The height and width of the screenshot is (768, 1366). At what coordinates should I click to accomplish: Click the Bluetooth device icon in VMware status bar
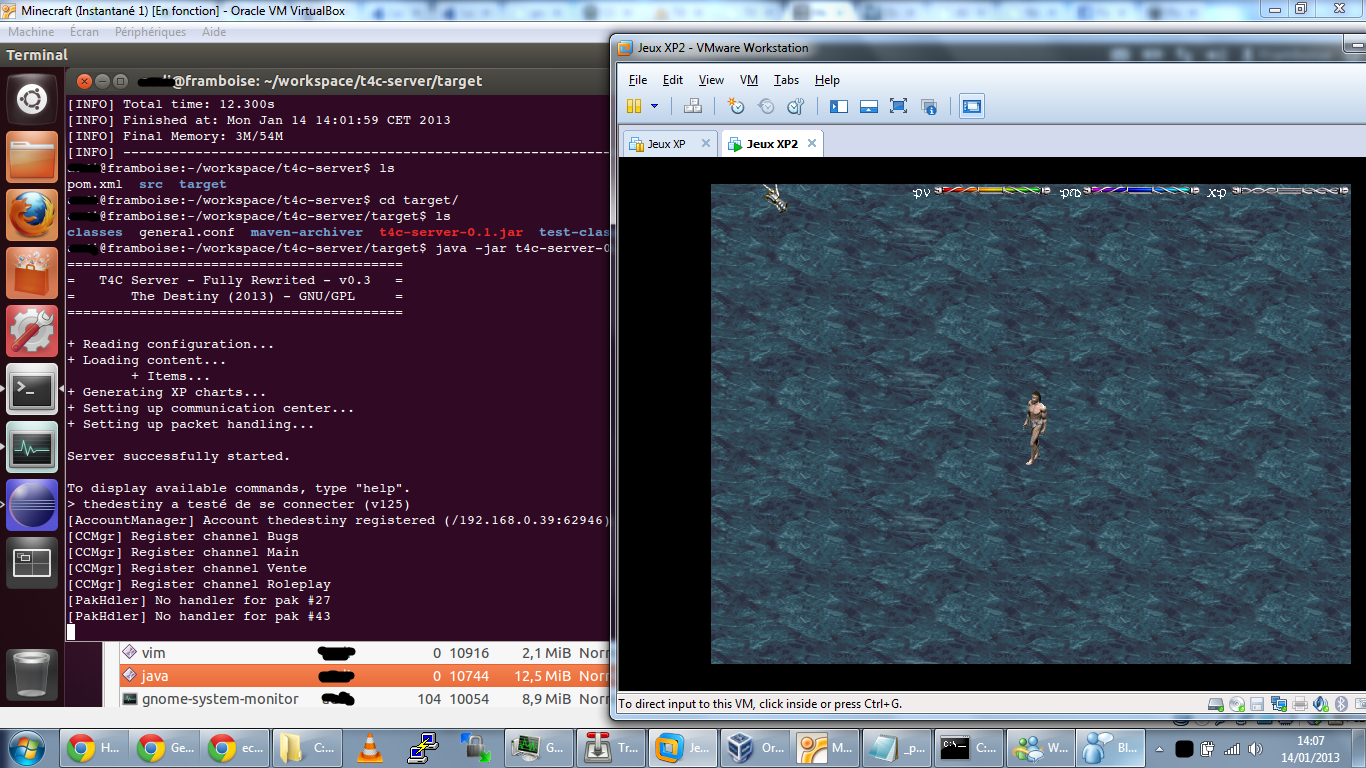(1342, 704)
